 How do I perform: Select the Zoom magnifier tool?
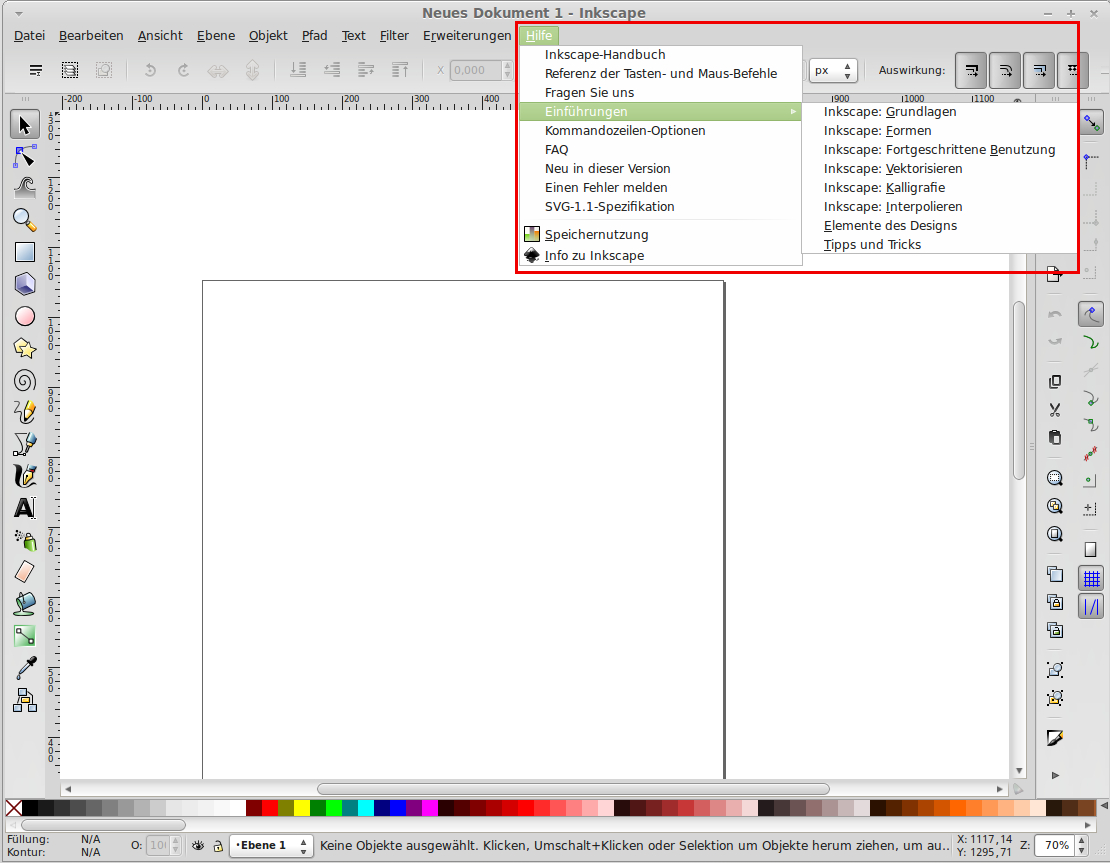pos(25,220)
